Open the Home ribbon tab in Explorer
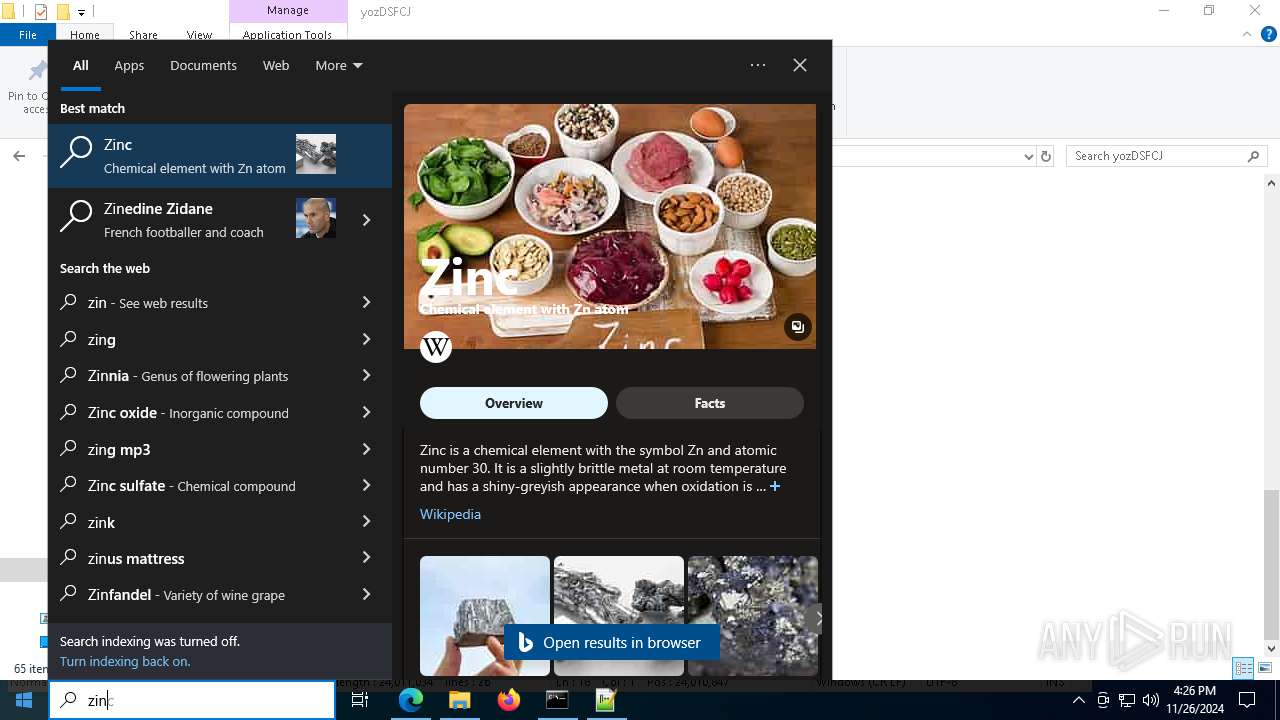This screenshot has height=720, width=1280. pyautogui.click(x=84, y=34)
